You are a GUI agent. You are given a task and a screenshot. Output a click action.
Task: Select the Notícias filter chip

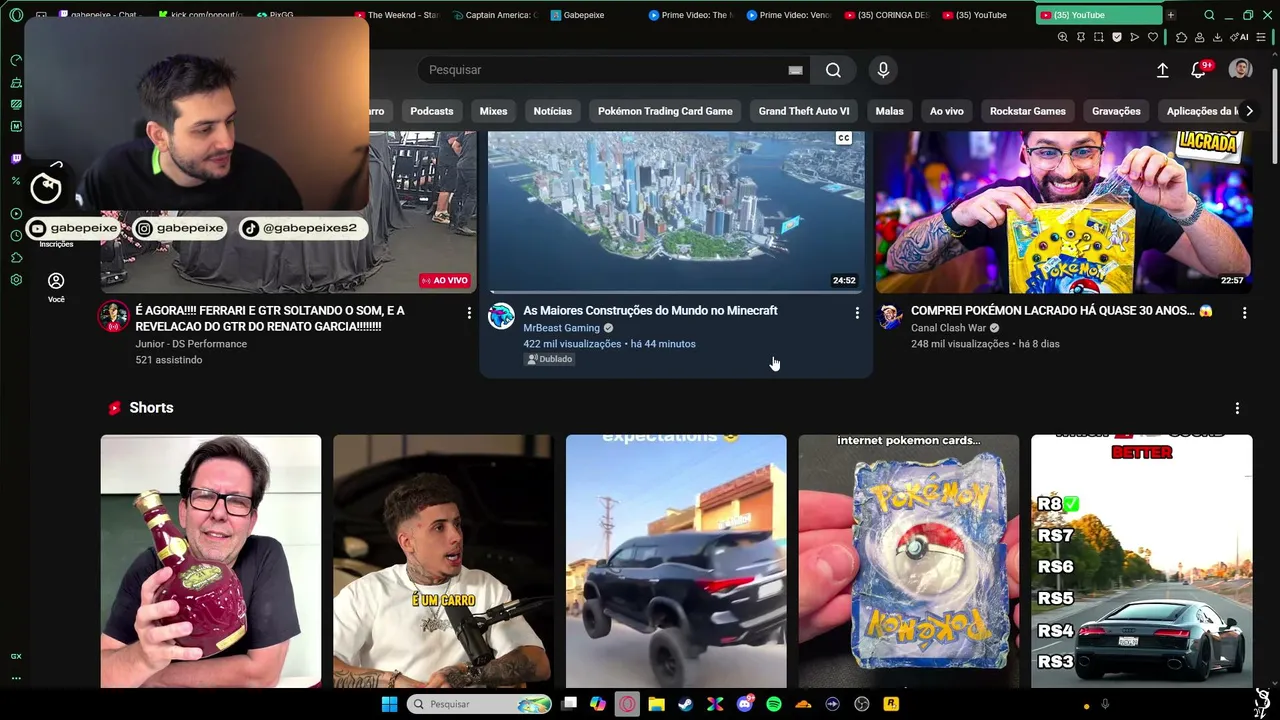(552, 111)
